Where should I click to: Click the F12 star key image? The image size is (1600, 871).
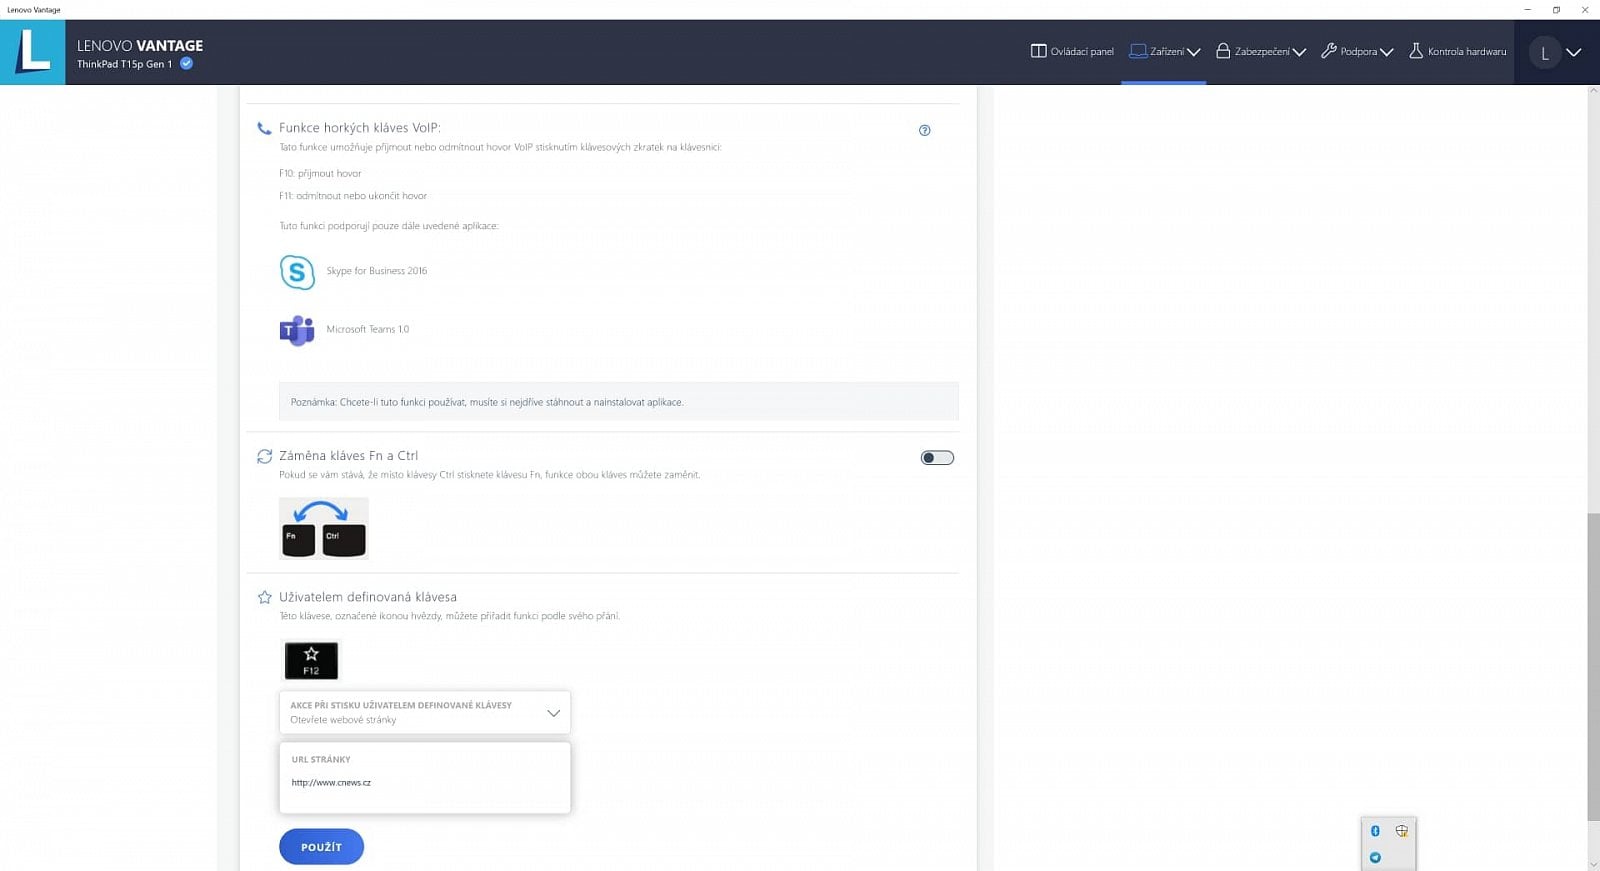pos(311,661)
